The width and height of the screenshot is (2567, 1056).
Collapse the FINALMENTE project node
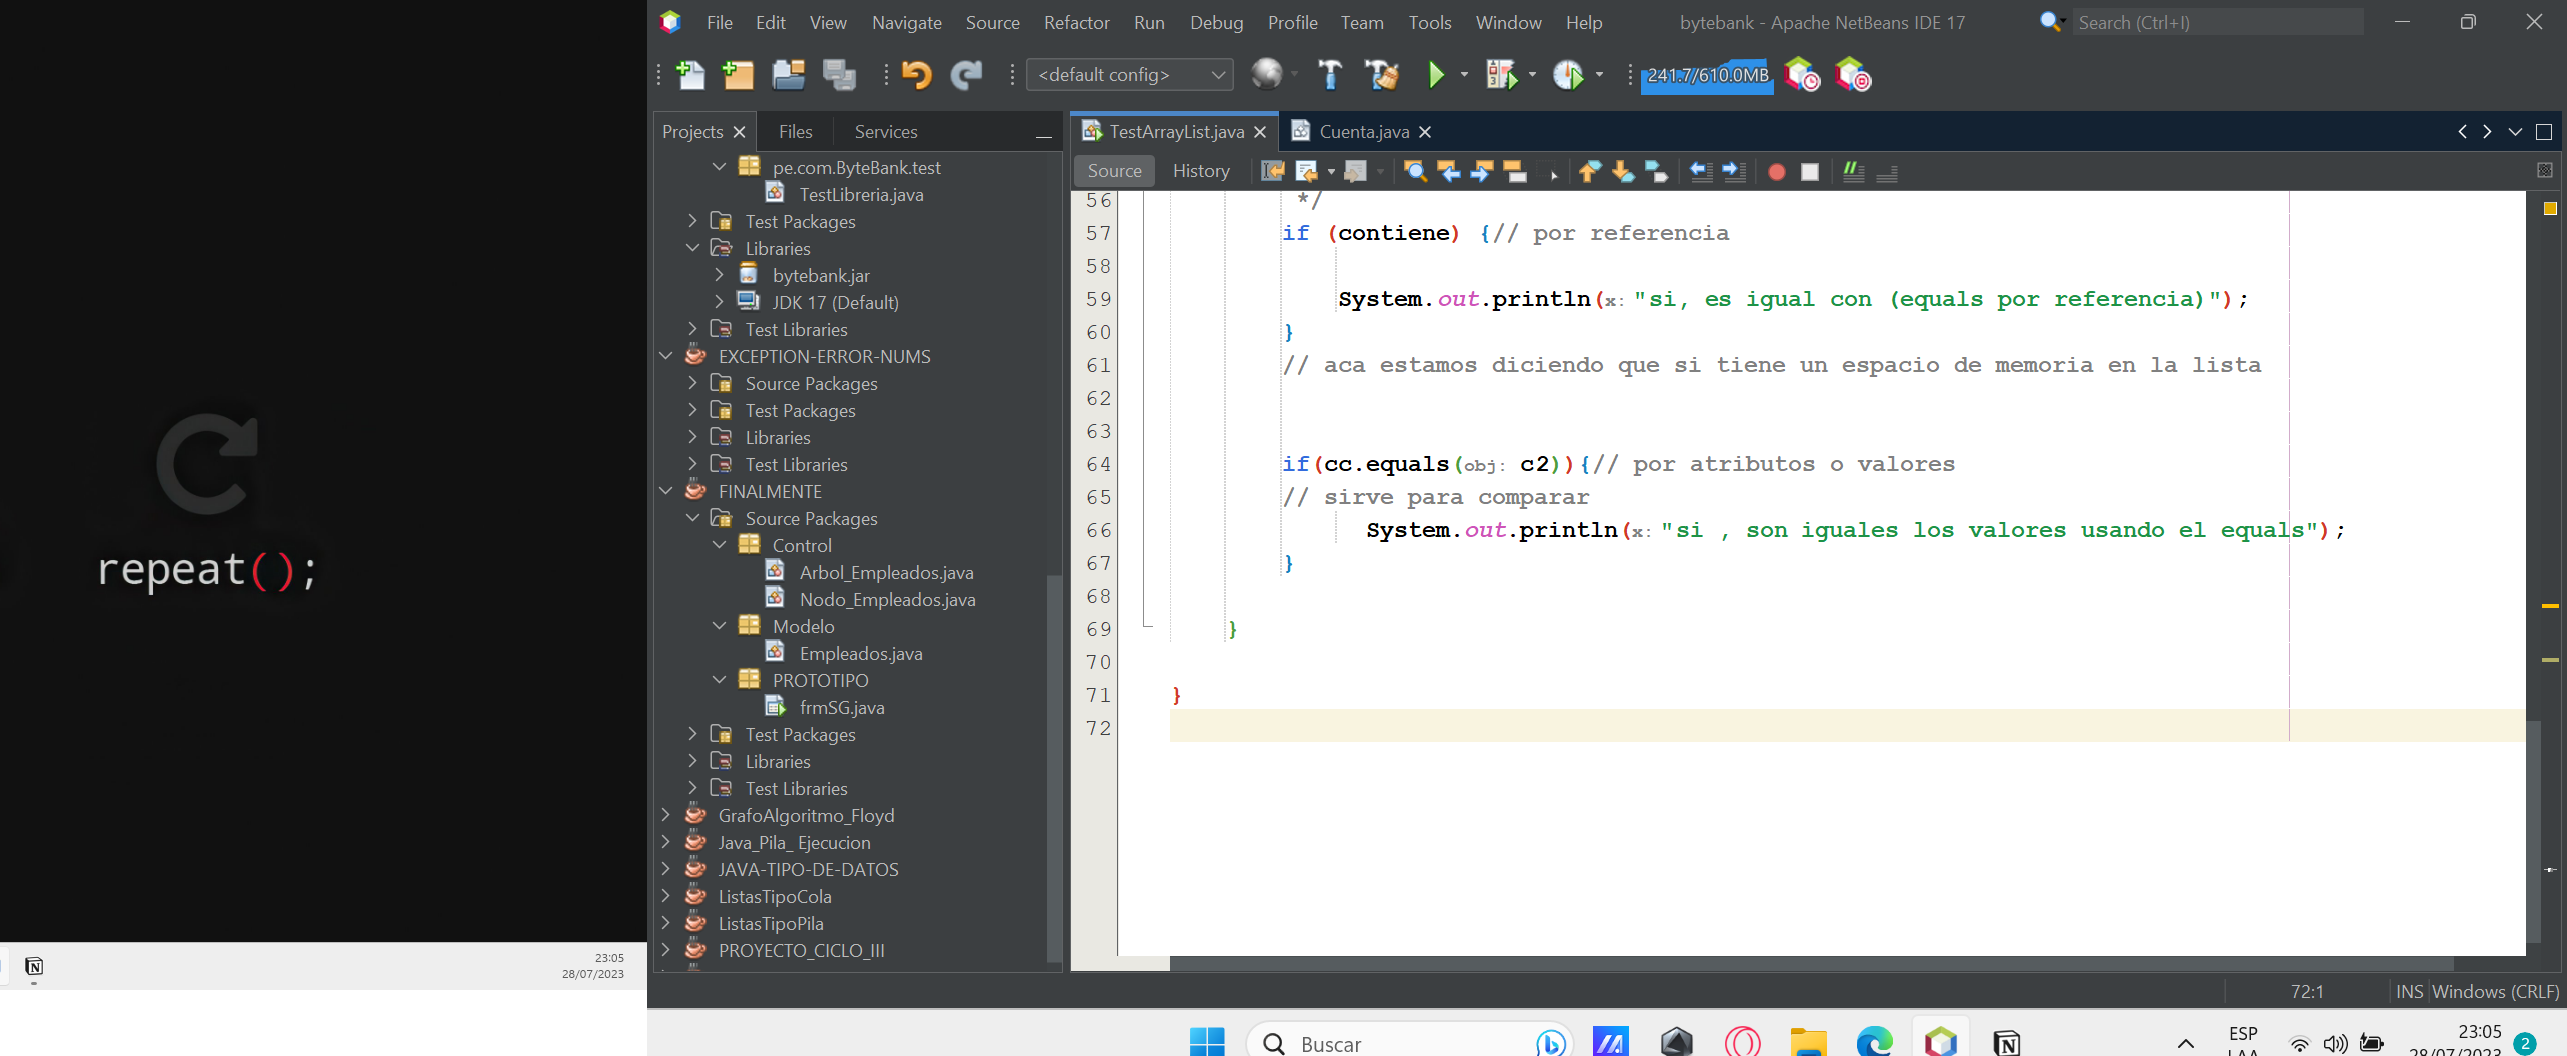coord(666,491)
